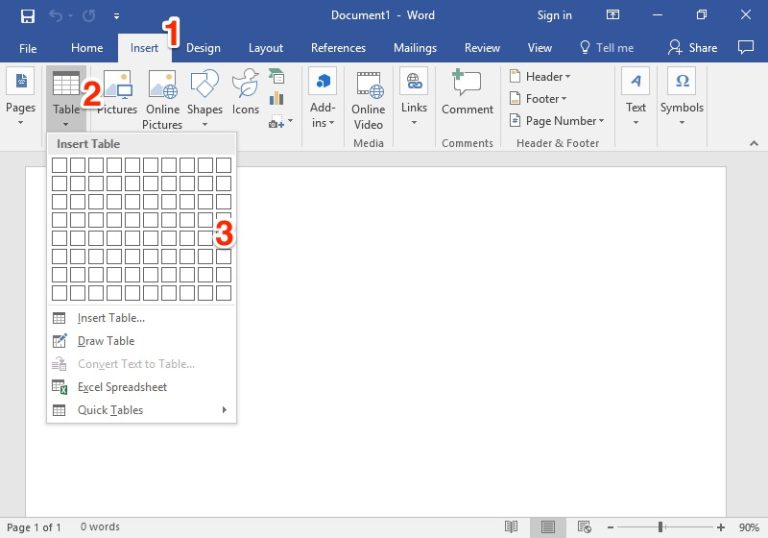Insert an Online Video

click(368, 100)
